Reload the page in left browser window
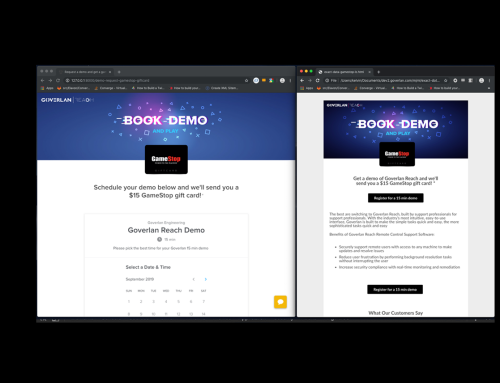Screen dimensions: 500x383 pos(58,80)
